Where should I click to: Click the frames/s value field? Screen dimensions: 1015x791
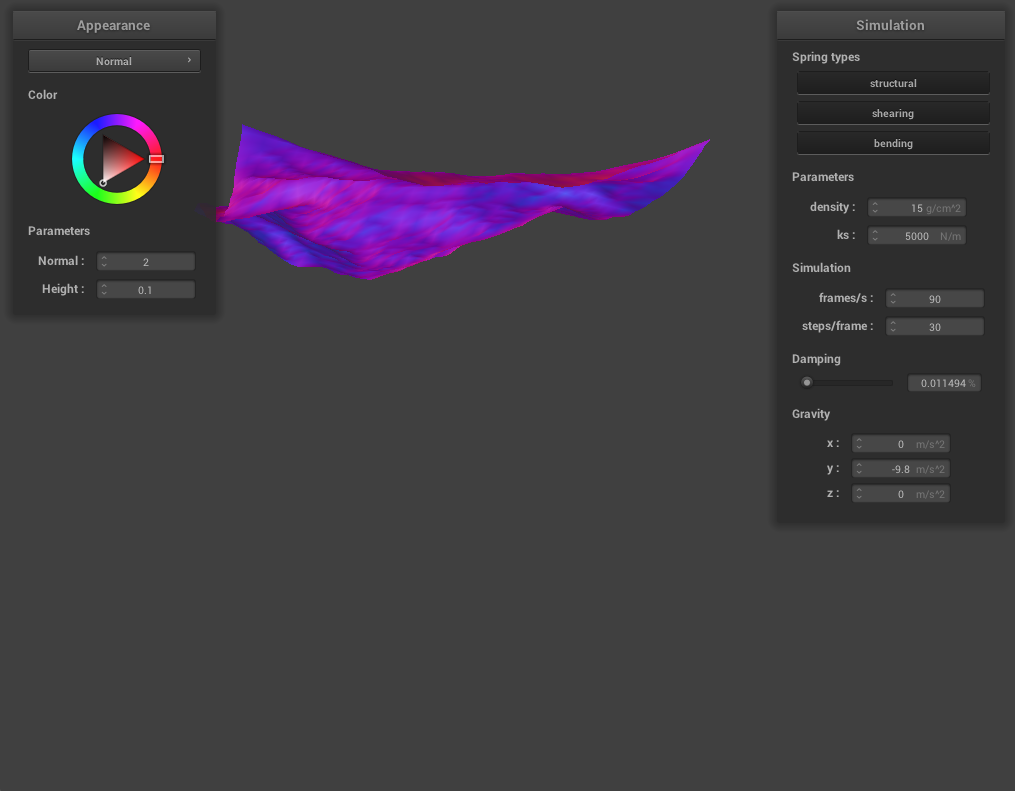(x=935, y=298)
